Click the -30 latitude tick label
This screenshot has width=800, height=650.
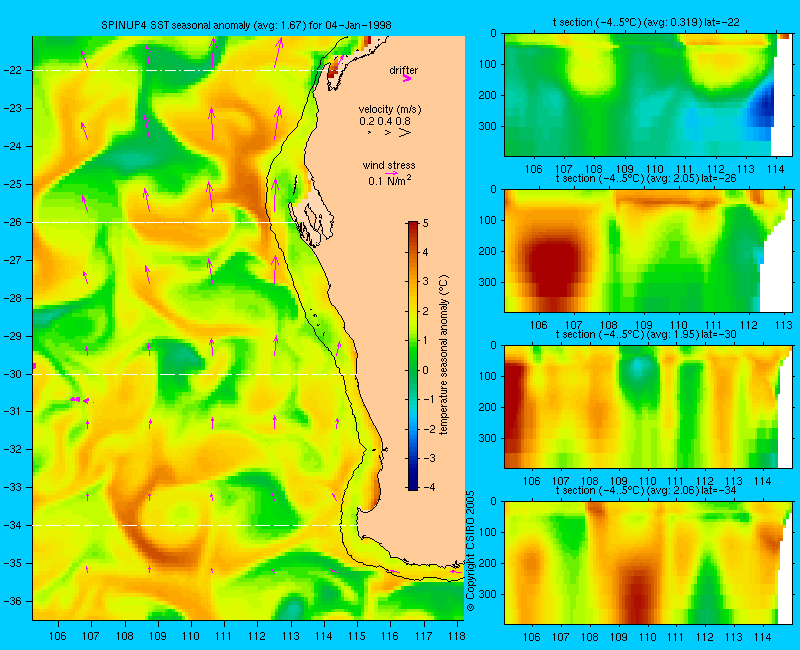[x=16, y=374]
